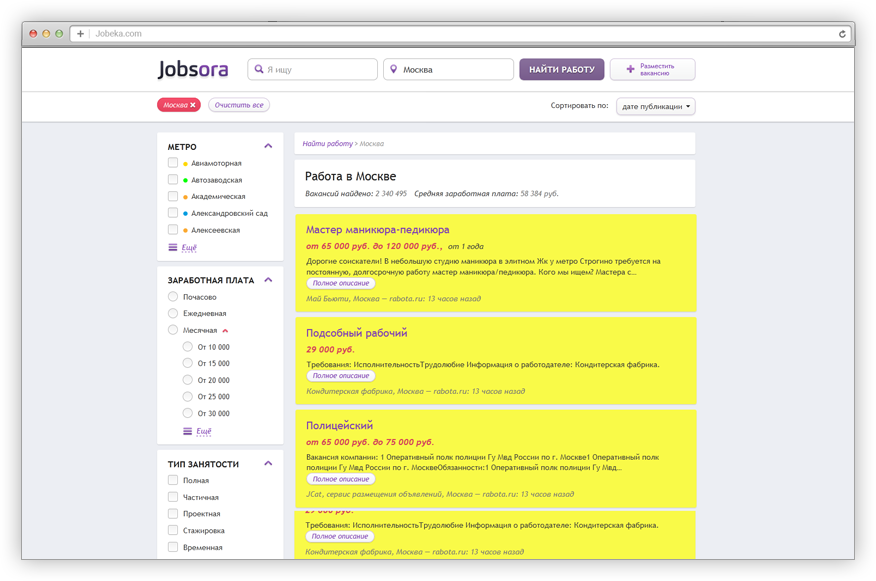The width and height of the screenshot is (876, 581).
Task: Show more metro stations via Ещё
Action: [189, 247]
